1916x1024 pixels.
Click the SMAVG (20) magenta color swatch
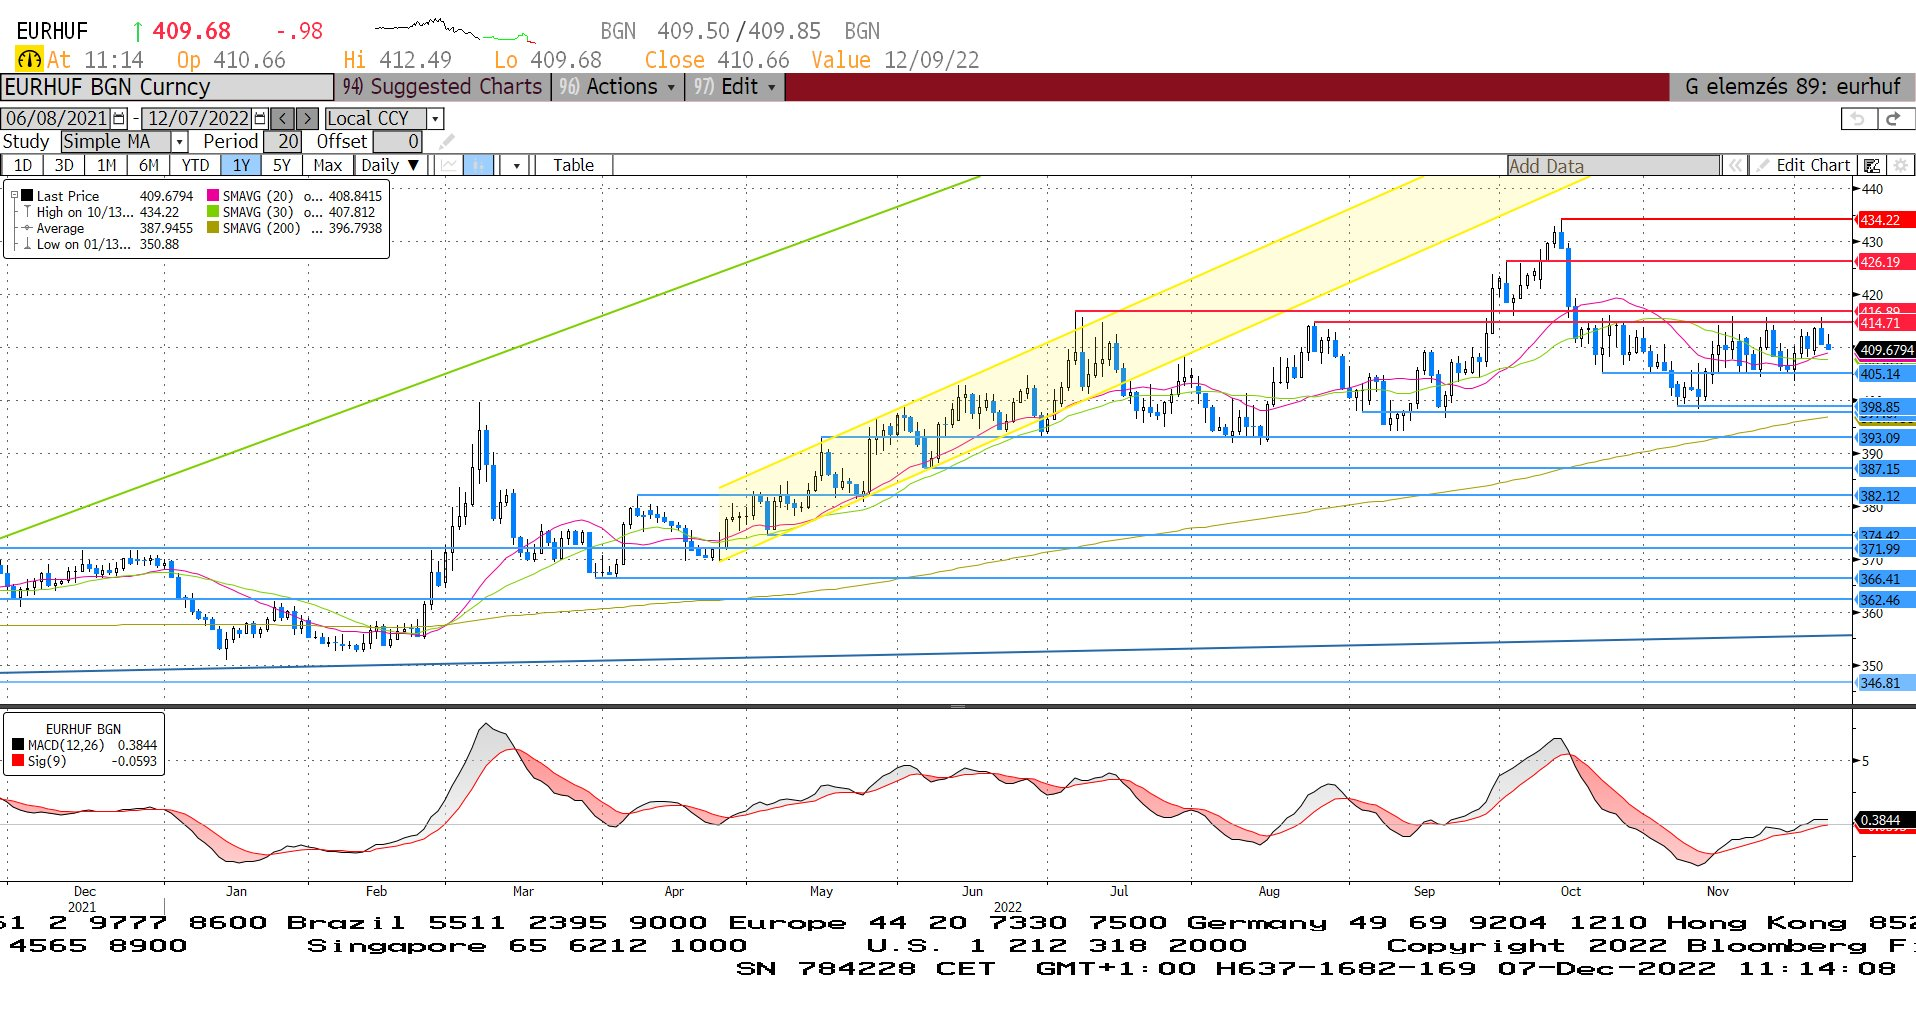(213, 196)
